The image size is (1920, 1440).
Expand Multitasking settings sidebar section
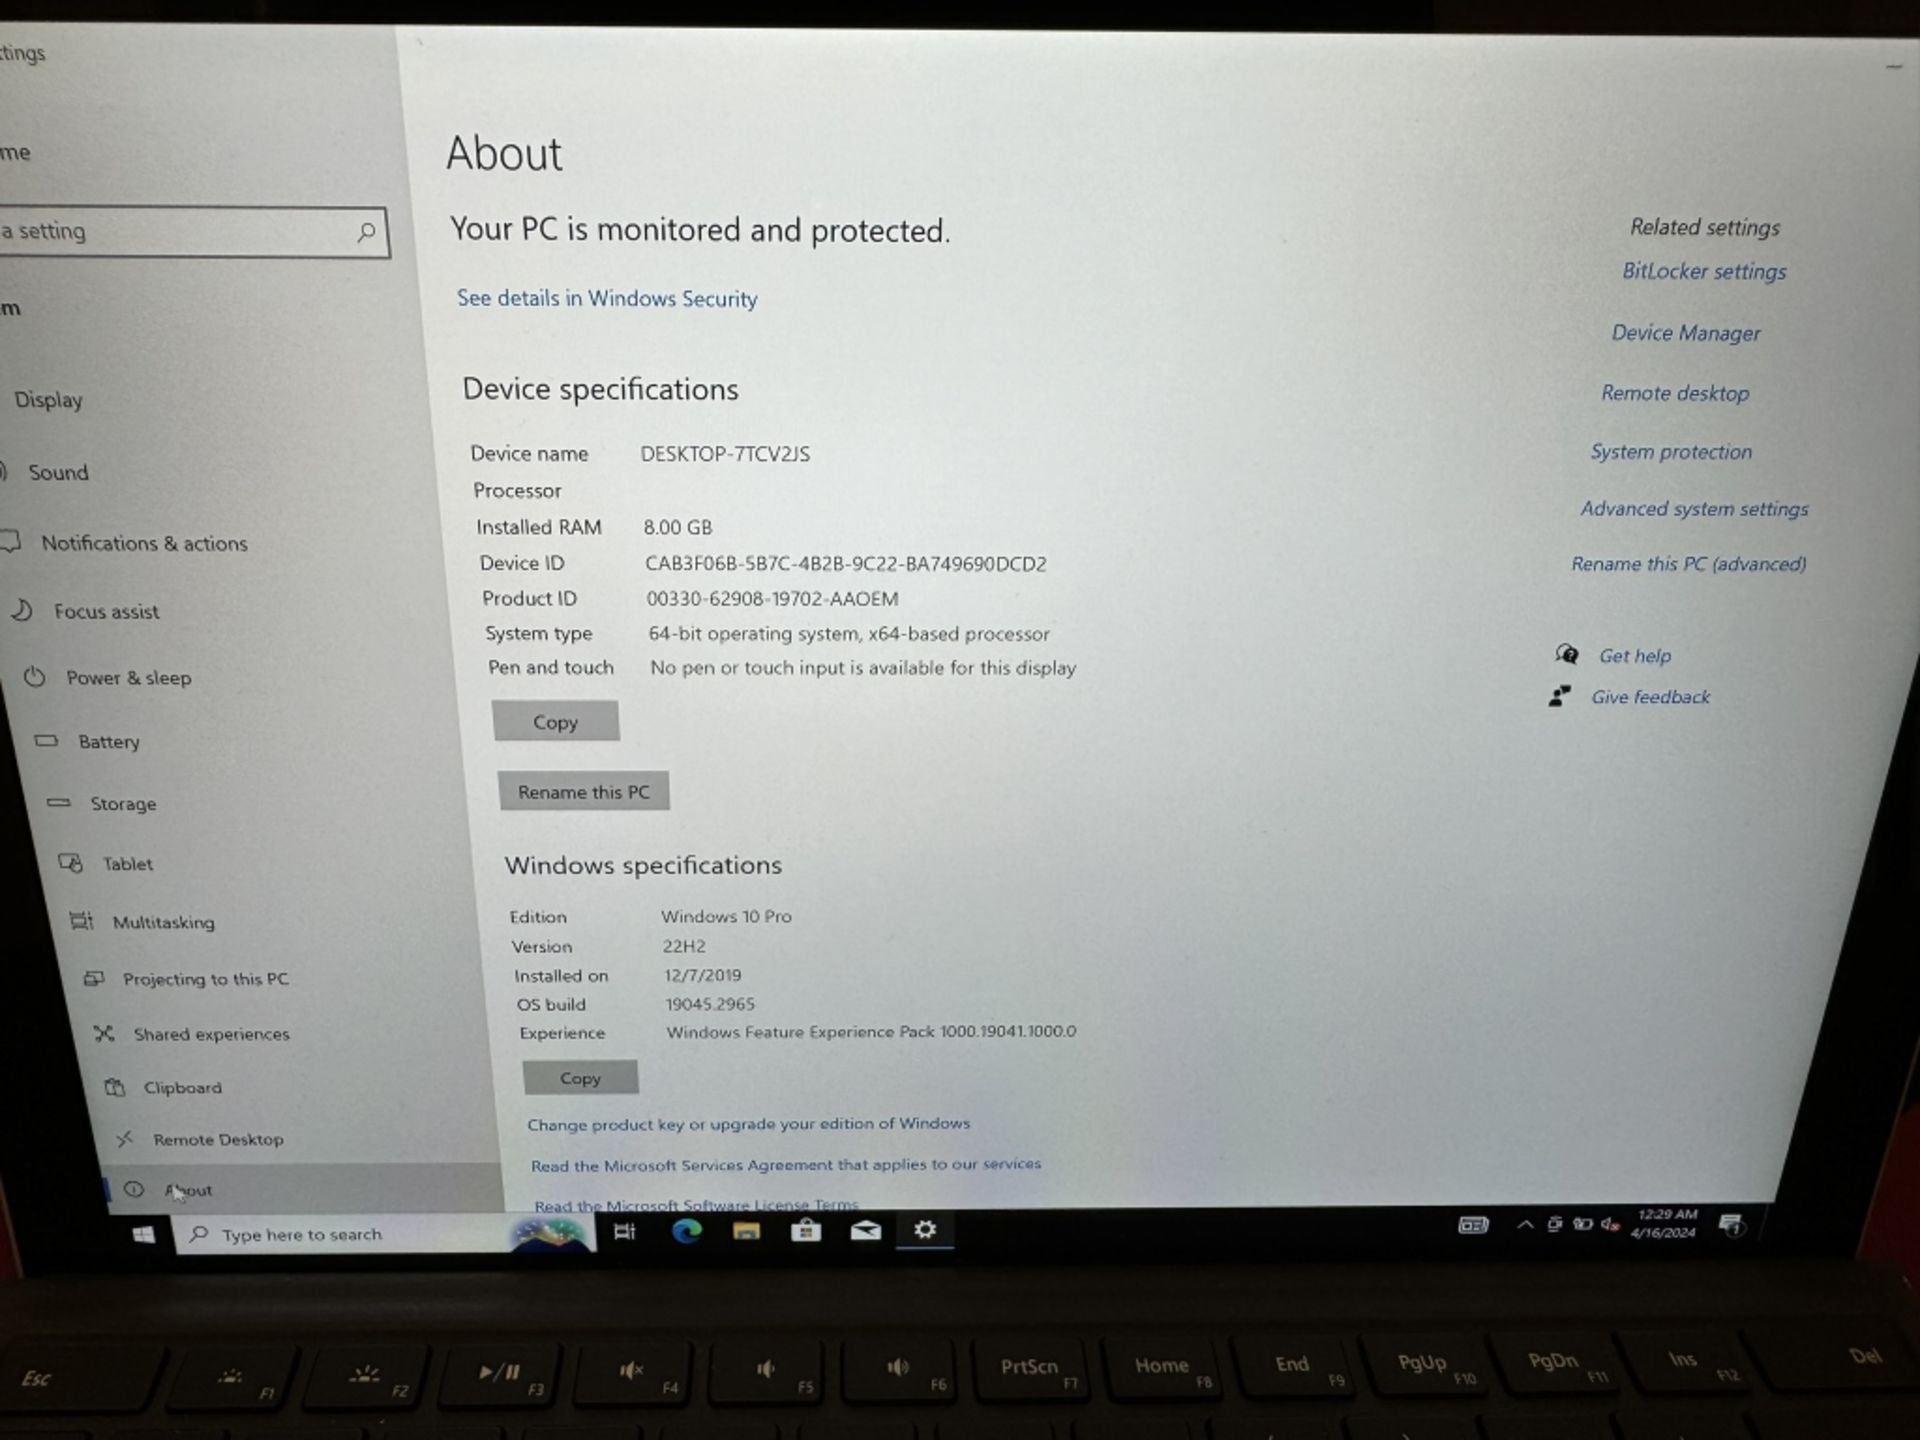coord(163,921)
